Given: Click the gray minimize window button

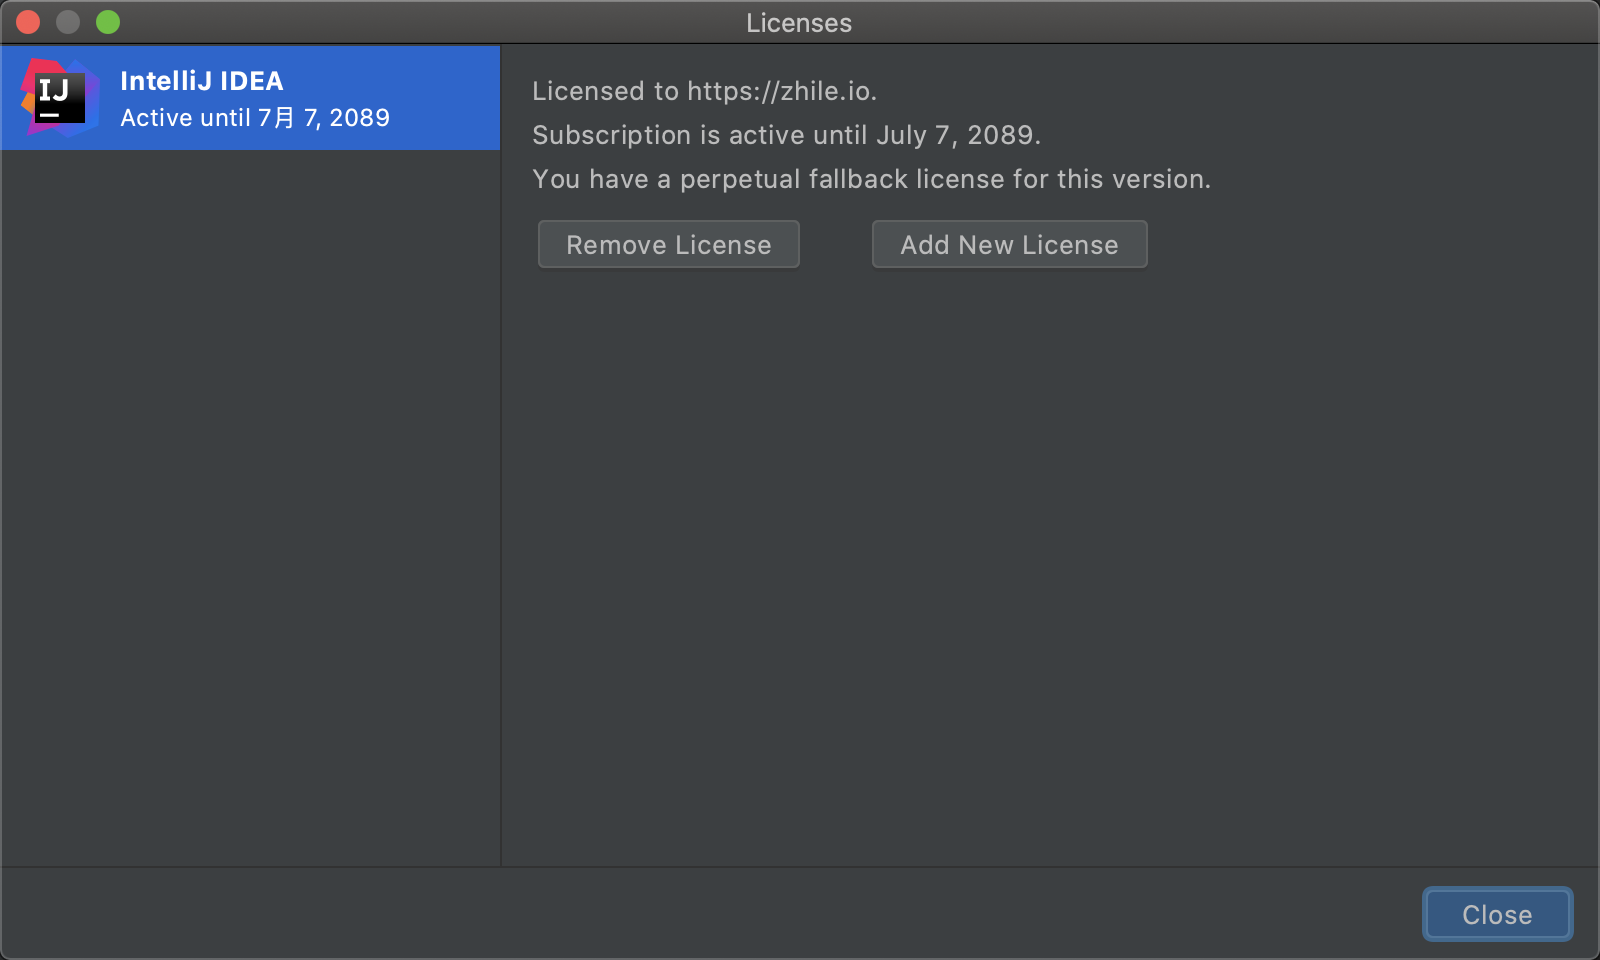Looking at the screenshot, I should point(68,22).
